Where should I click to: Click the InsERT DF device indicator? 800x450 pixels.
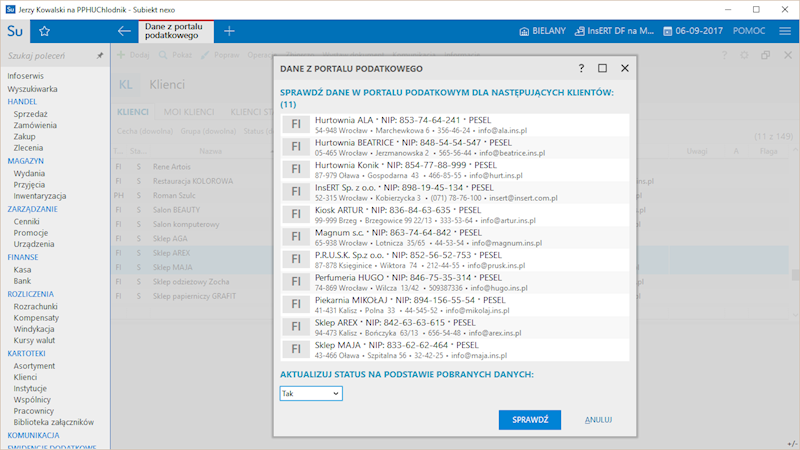pyautogui.click(x=614, y=31)
